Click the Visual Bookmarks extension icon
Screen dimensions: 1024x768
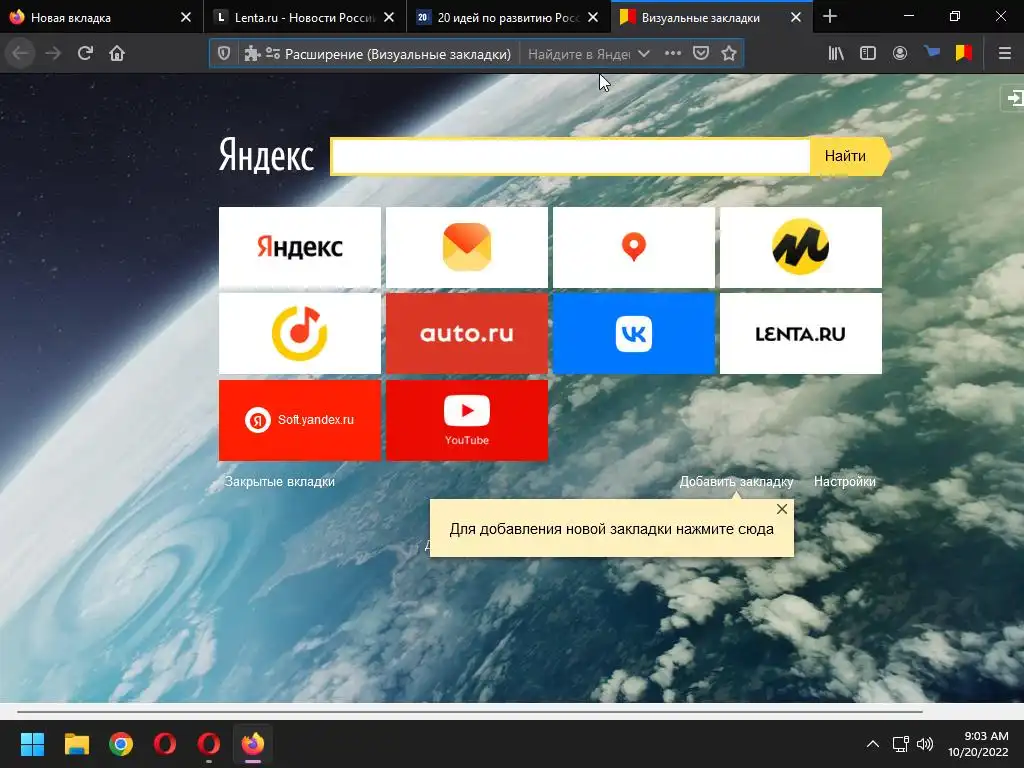pyautogui.click(x=964, y=52)
